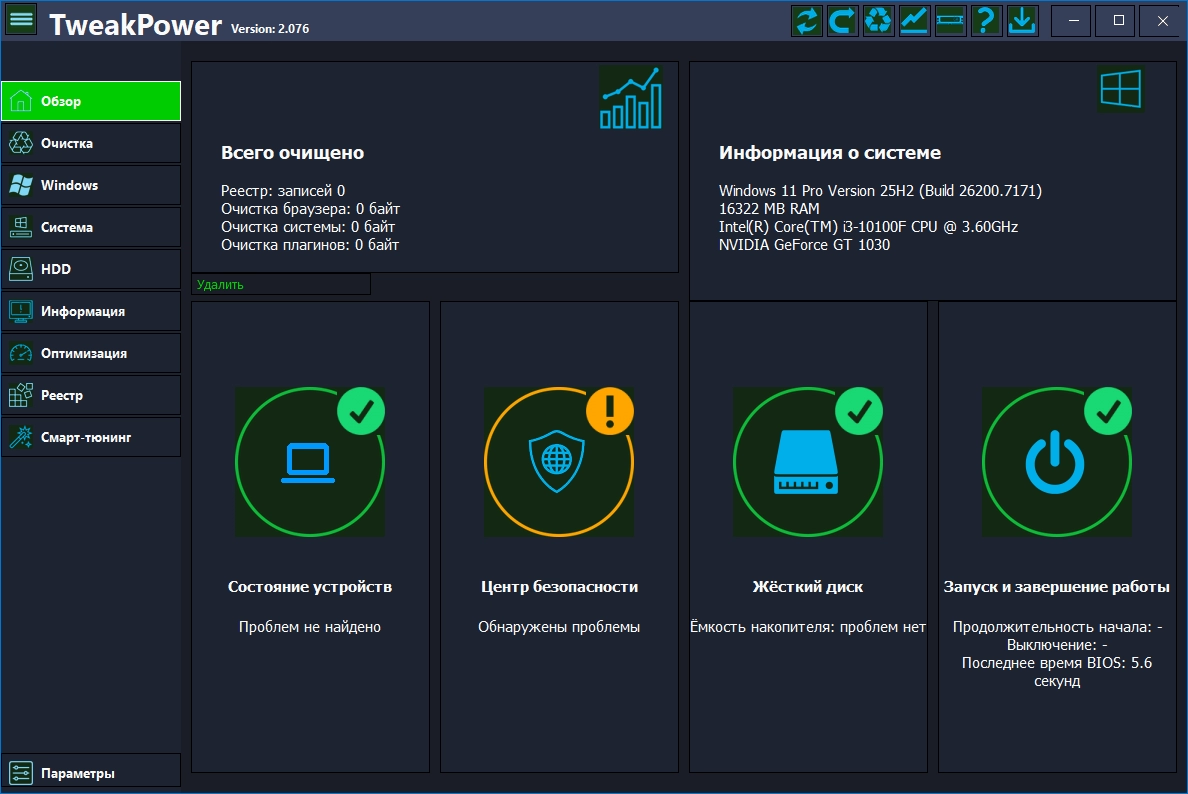Open the Оптимизация section
The width and height of the screenshot is (1188, 794).
tap(91, 353)
